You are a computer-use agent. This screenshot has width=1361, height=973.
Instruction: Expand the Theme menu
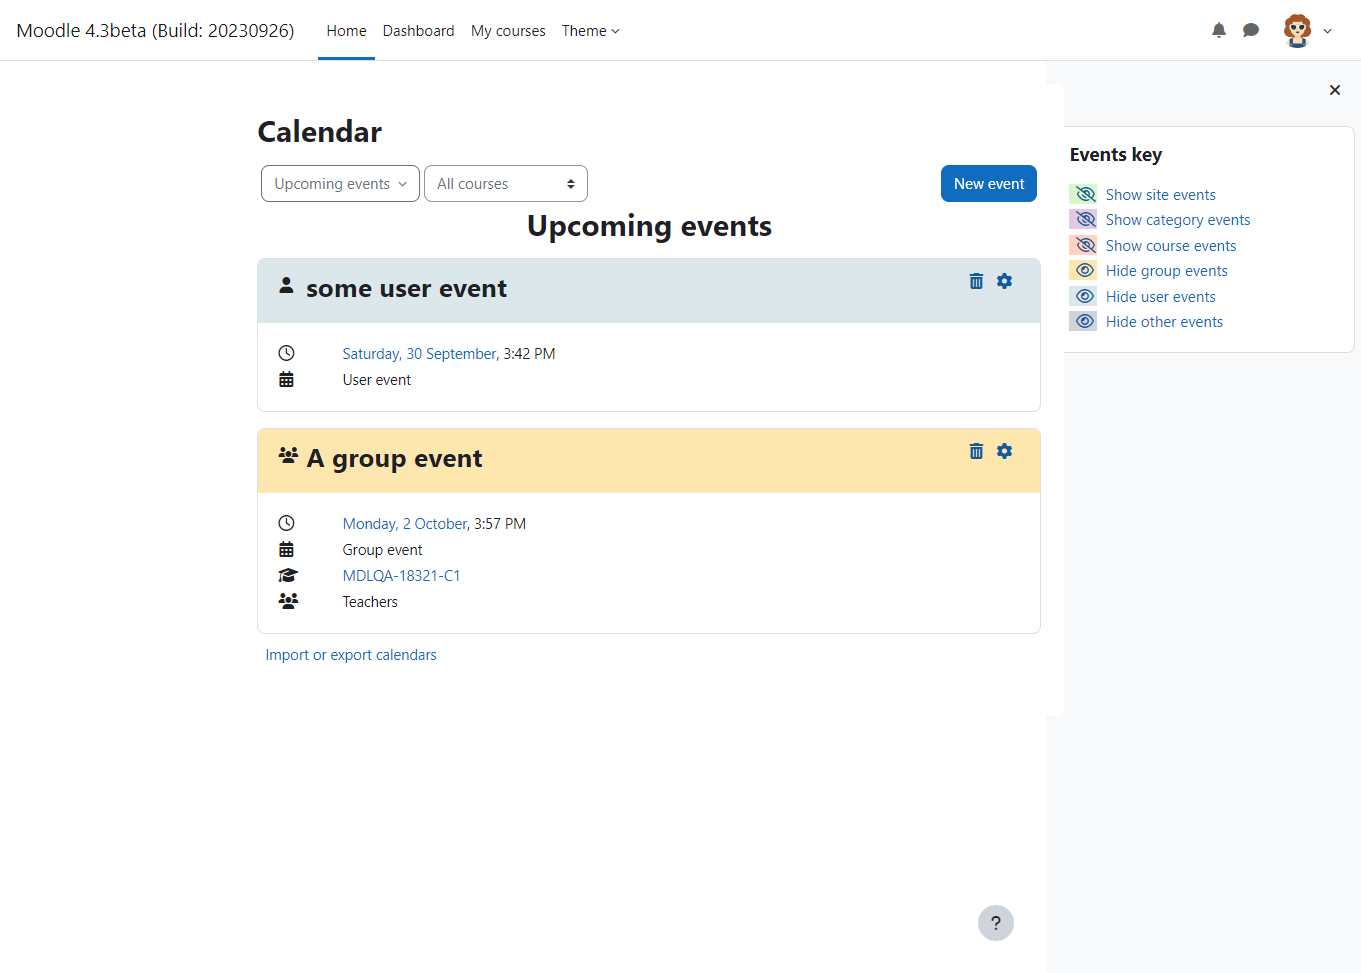tap(591, 31)
